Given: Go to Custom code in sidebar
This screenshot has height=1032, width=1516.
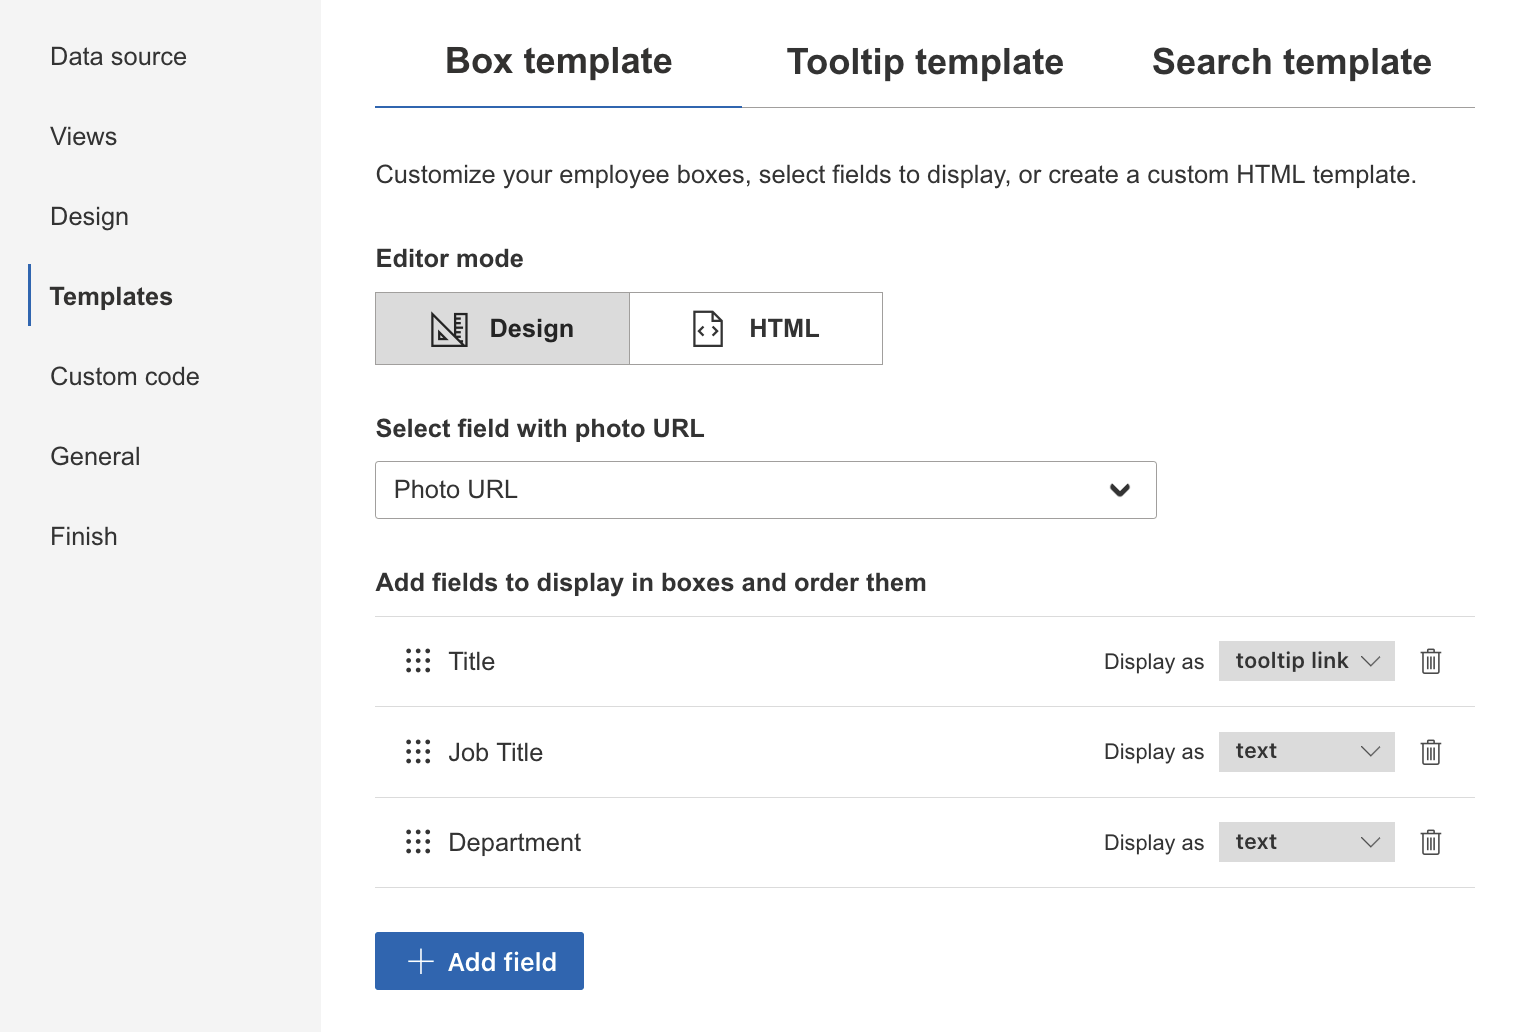Looking at the screenshot, I should (125, 377).
